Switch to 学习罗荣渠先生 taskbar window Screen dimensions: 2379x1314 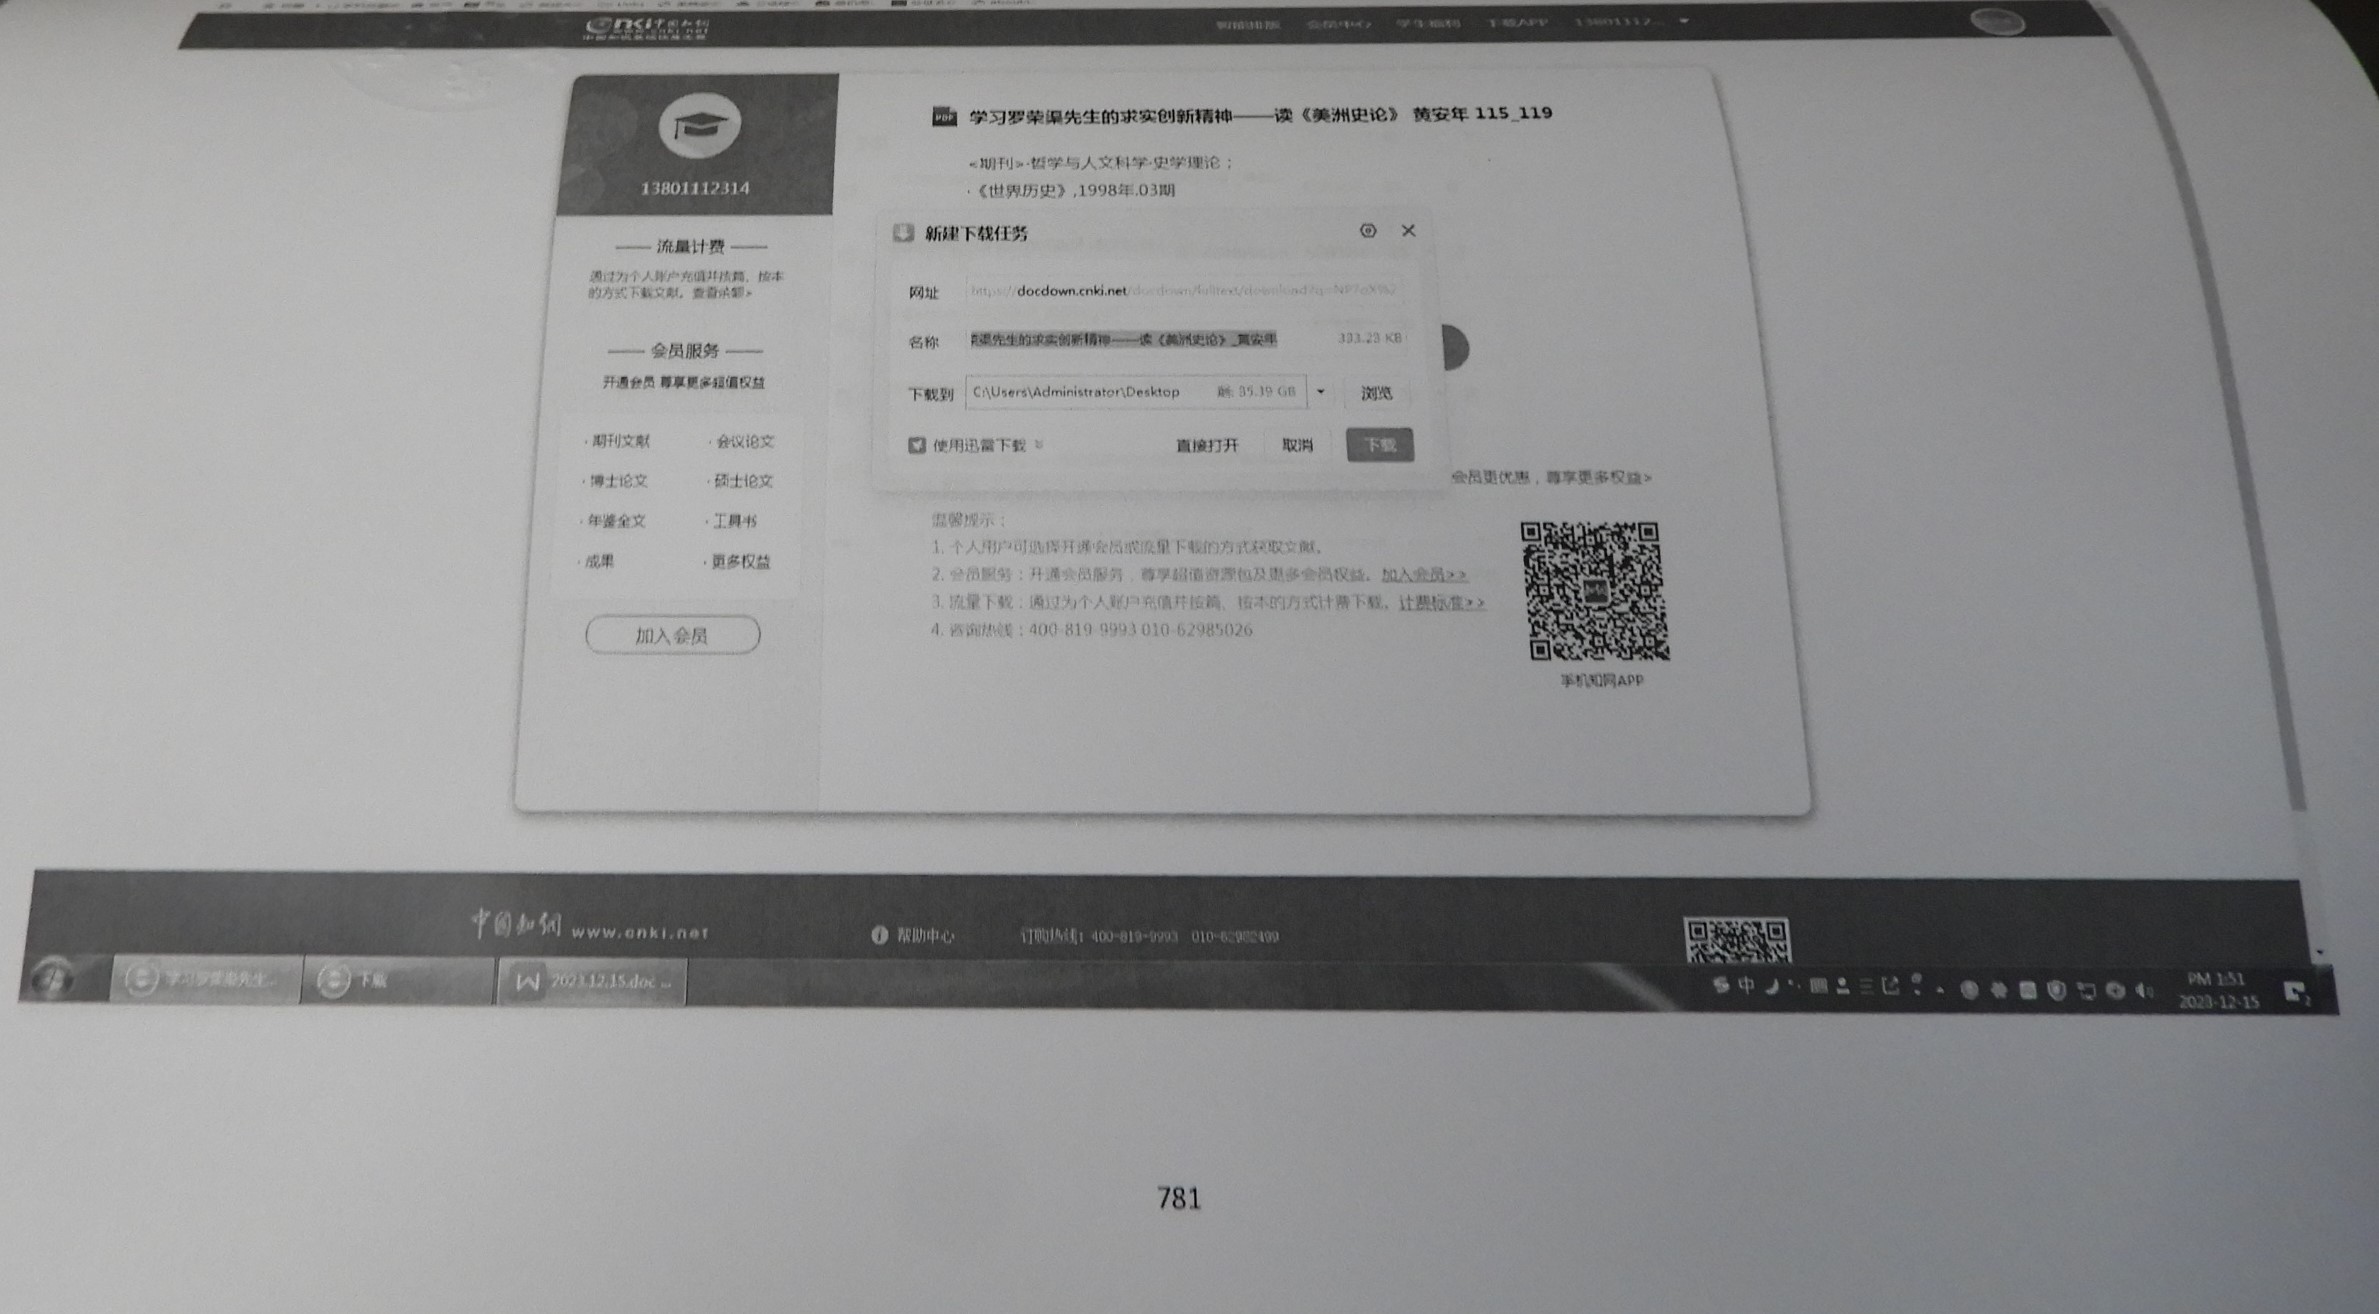tap(206, 979)
